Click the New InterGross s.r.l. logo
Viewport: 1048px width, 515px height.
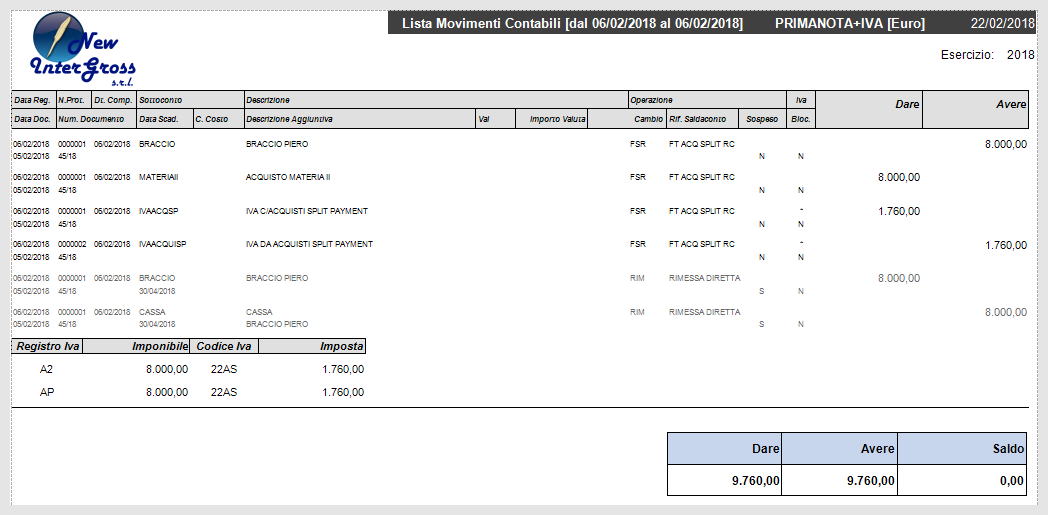(84, 49)
